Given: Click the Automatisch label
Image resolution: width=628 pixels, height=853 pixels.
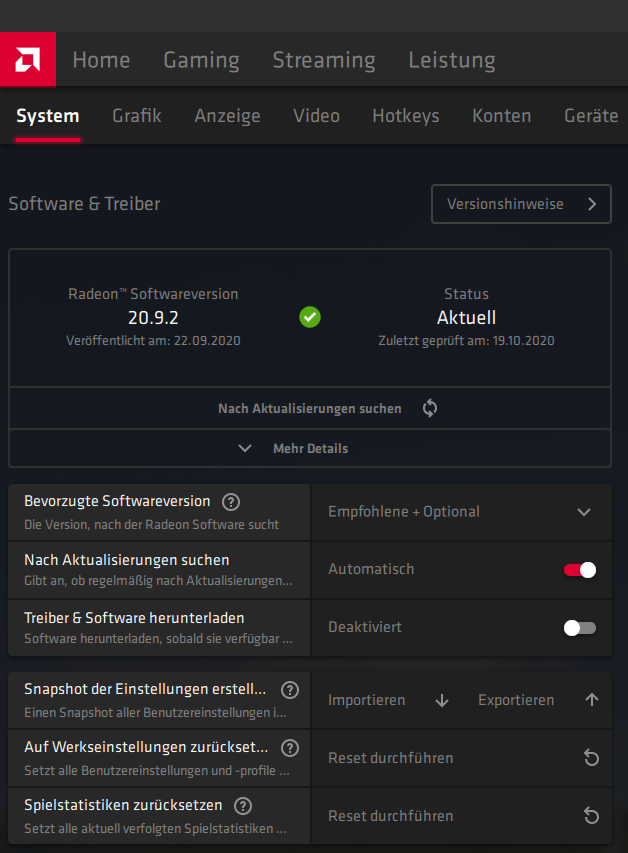Looking at the screenshot, I should pyautogui.click(x=371, y=569).
